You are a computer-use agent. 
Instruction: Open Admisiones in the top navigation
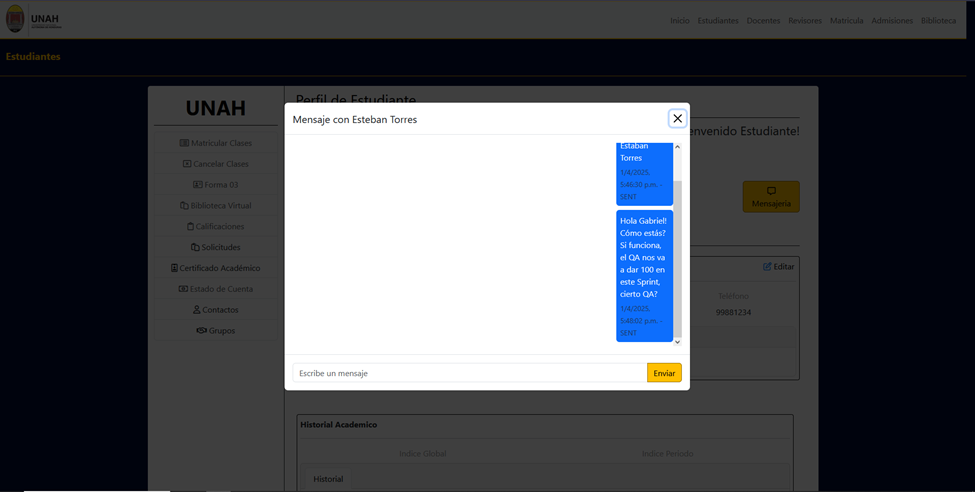point(892,21)
